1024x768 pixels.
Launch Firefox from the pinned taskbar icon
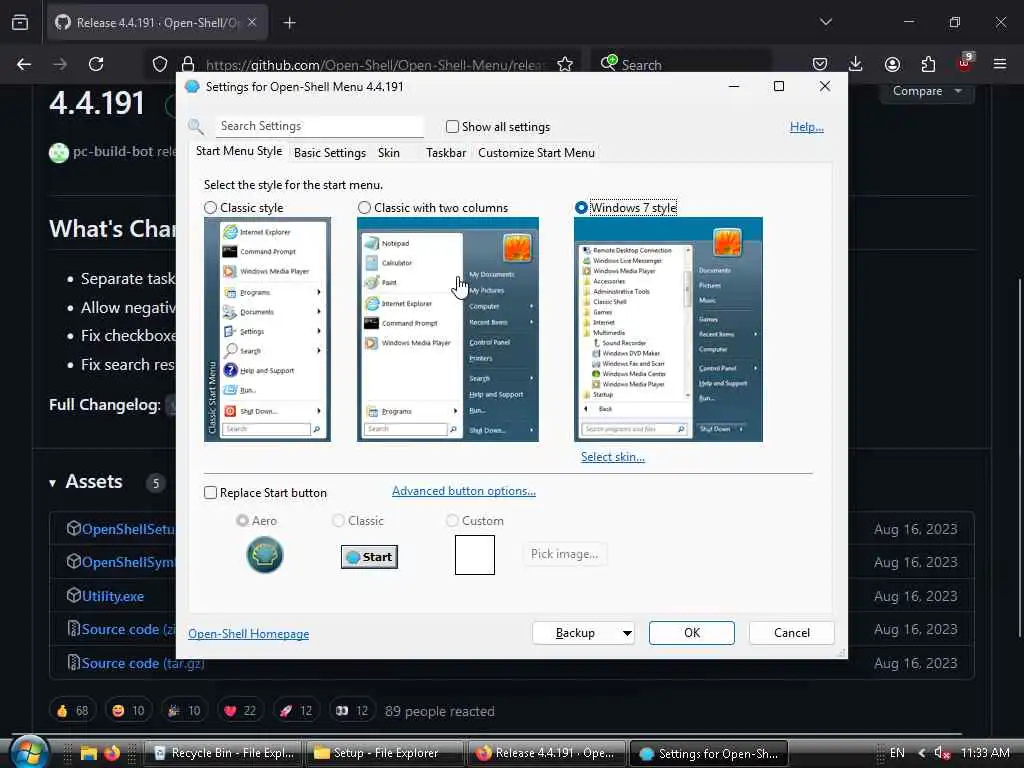tap(112, 753)
